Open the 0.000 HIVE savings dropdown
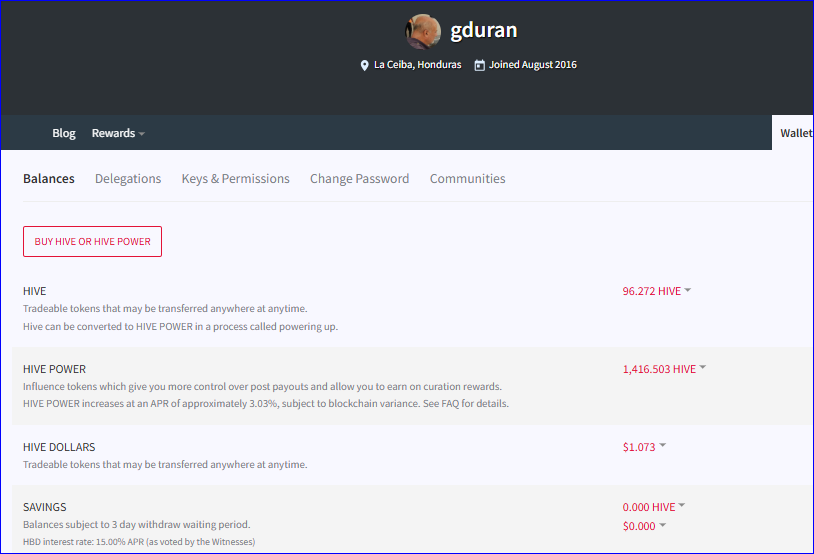This screenshot has width=814, height=554. click(654, 507)
